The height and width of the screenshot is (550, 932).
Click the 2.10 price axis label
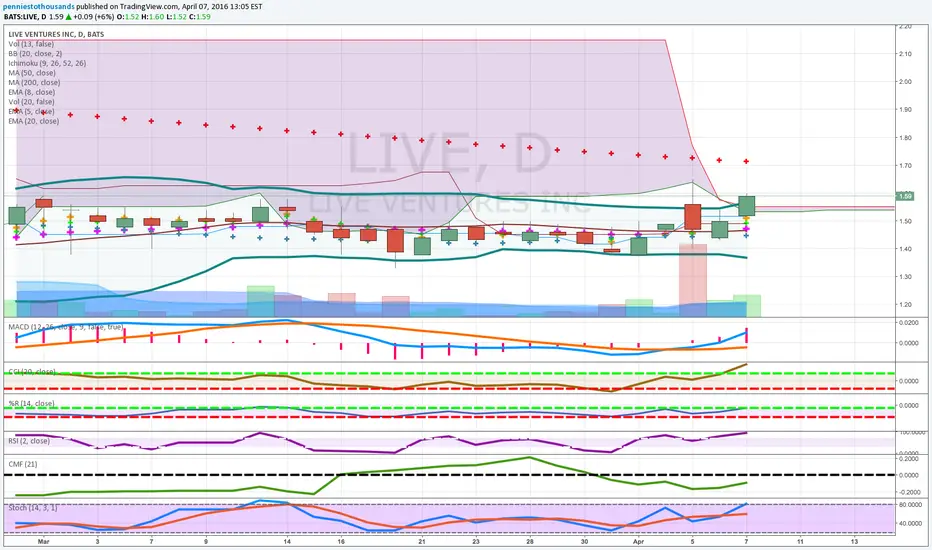[905, 54]
